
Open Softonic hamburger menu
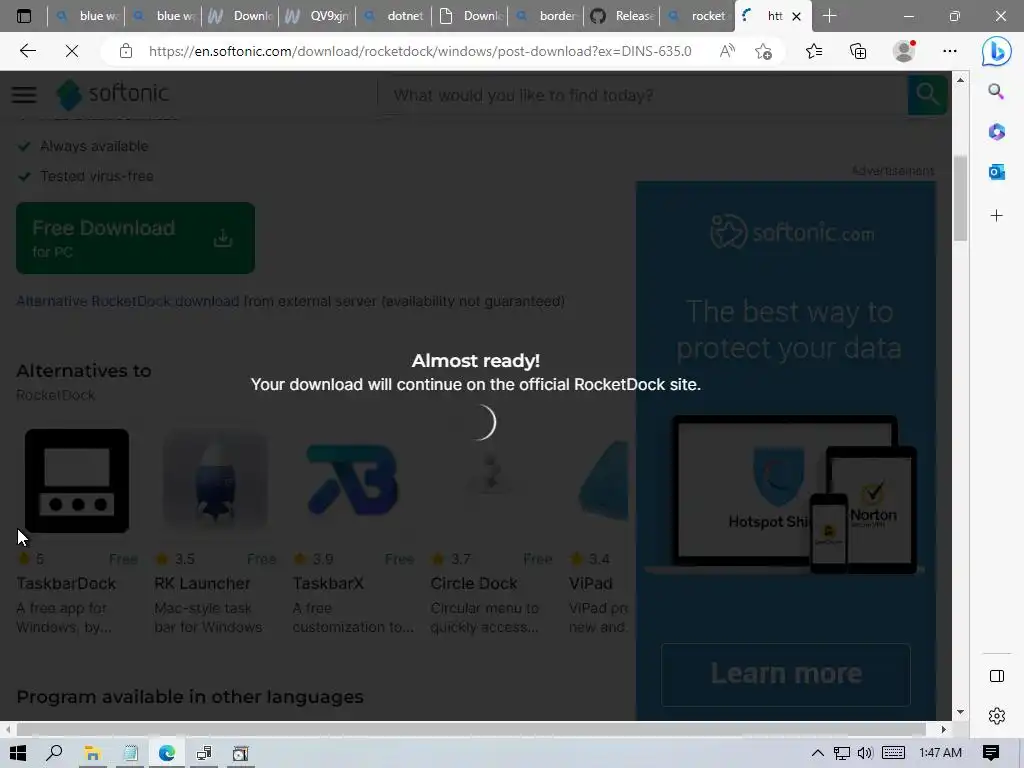[24, 95]
